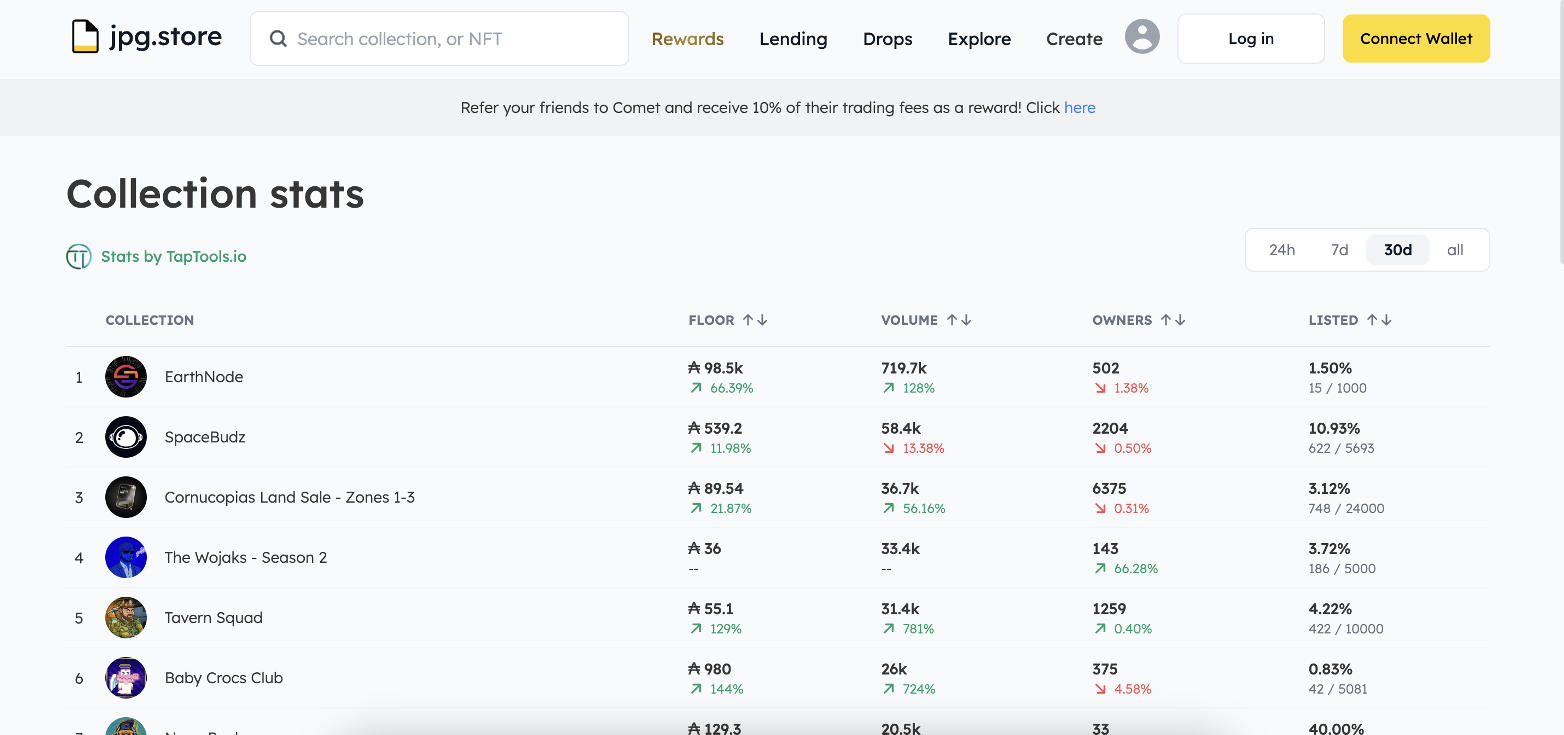
Task: Switch stats timeframe to 24h
Action: (1281, 250)
